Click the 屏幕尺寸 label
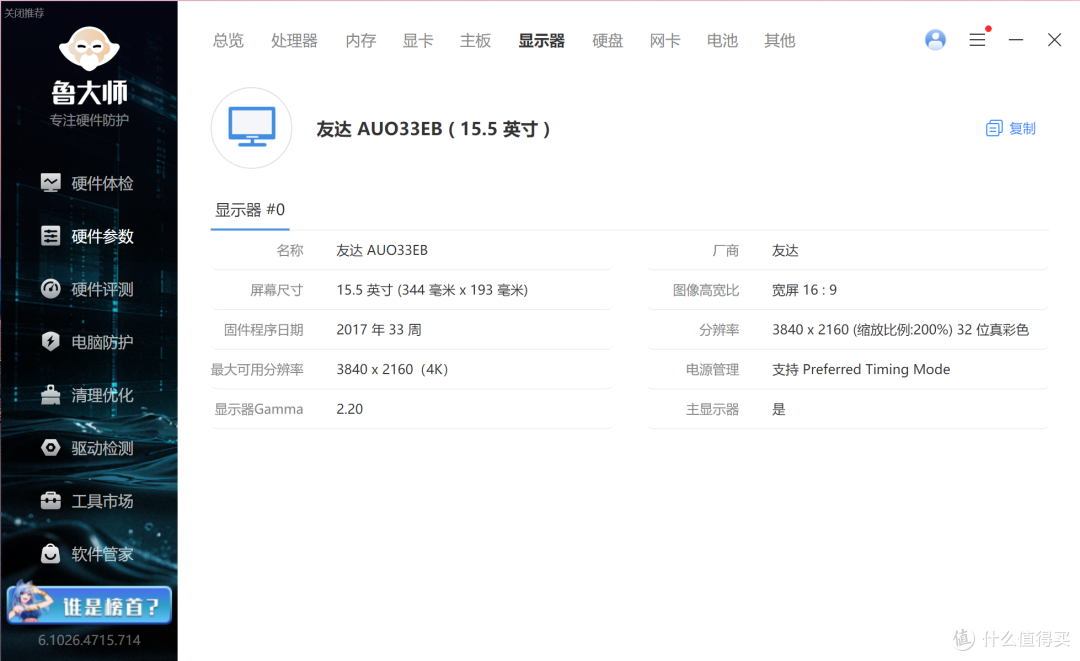 276,290
